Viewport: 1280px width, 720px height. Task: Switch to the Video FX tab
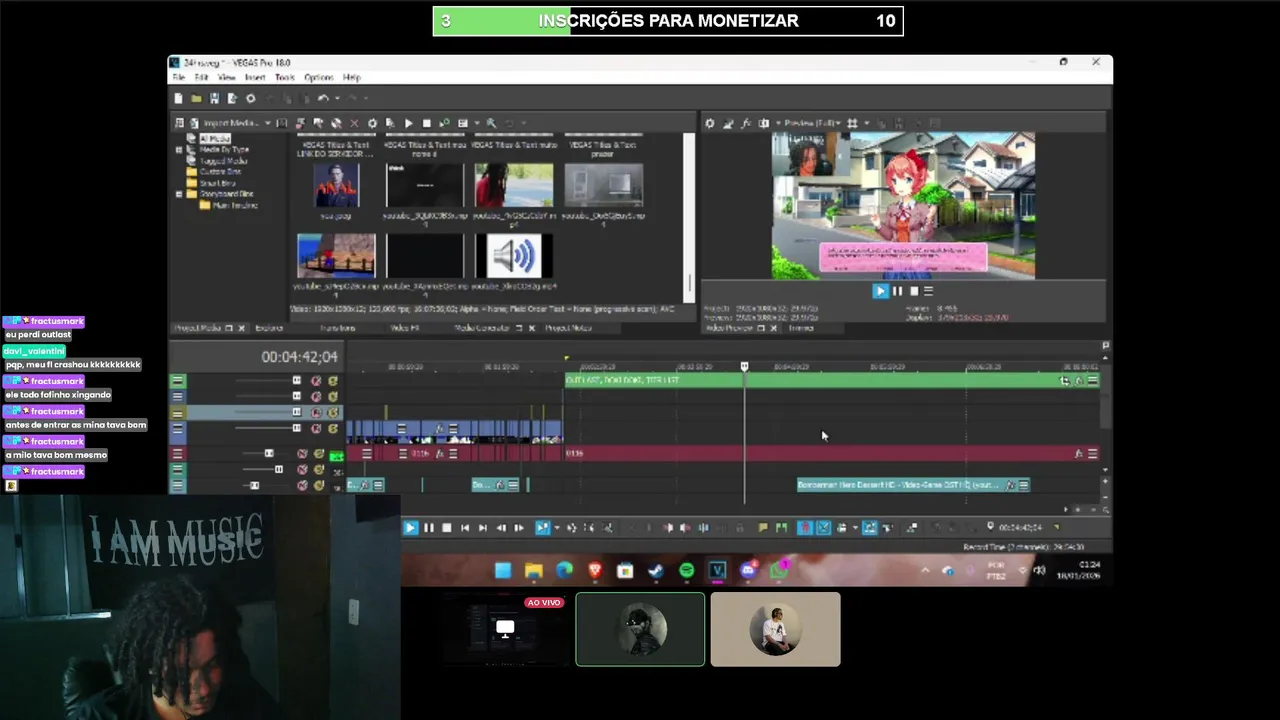pyautogui.click(x=405, y=328)
